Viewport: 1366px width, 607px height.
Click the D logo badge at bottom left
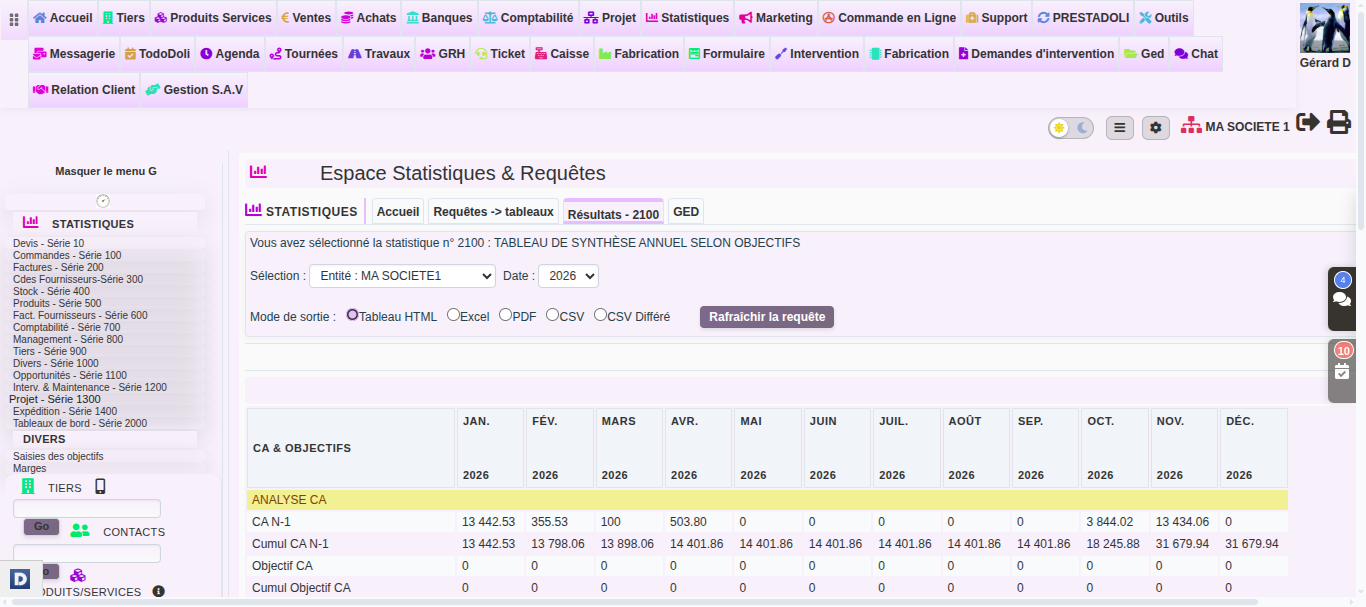20,578
